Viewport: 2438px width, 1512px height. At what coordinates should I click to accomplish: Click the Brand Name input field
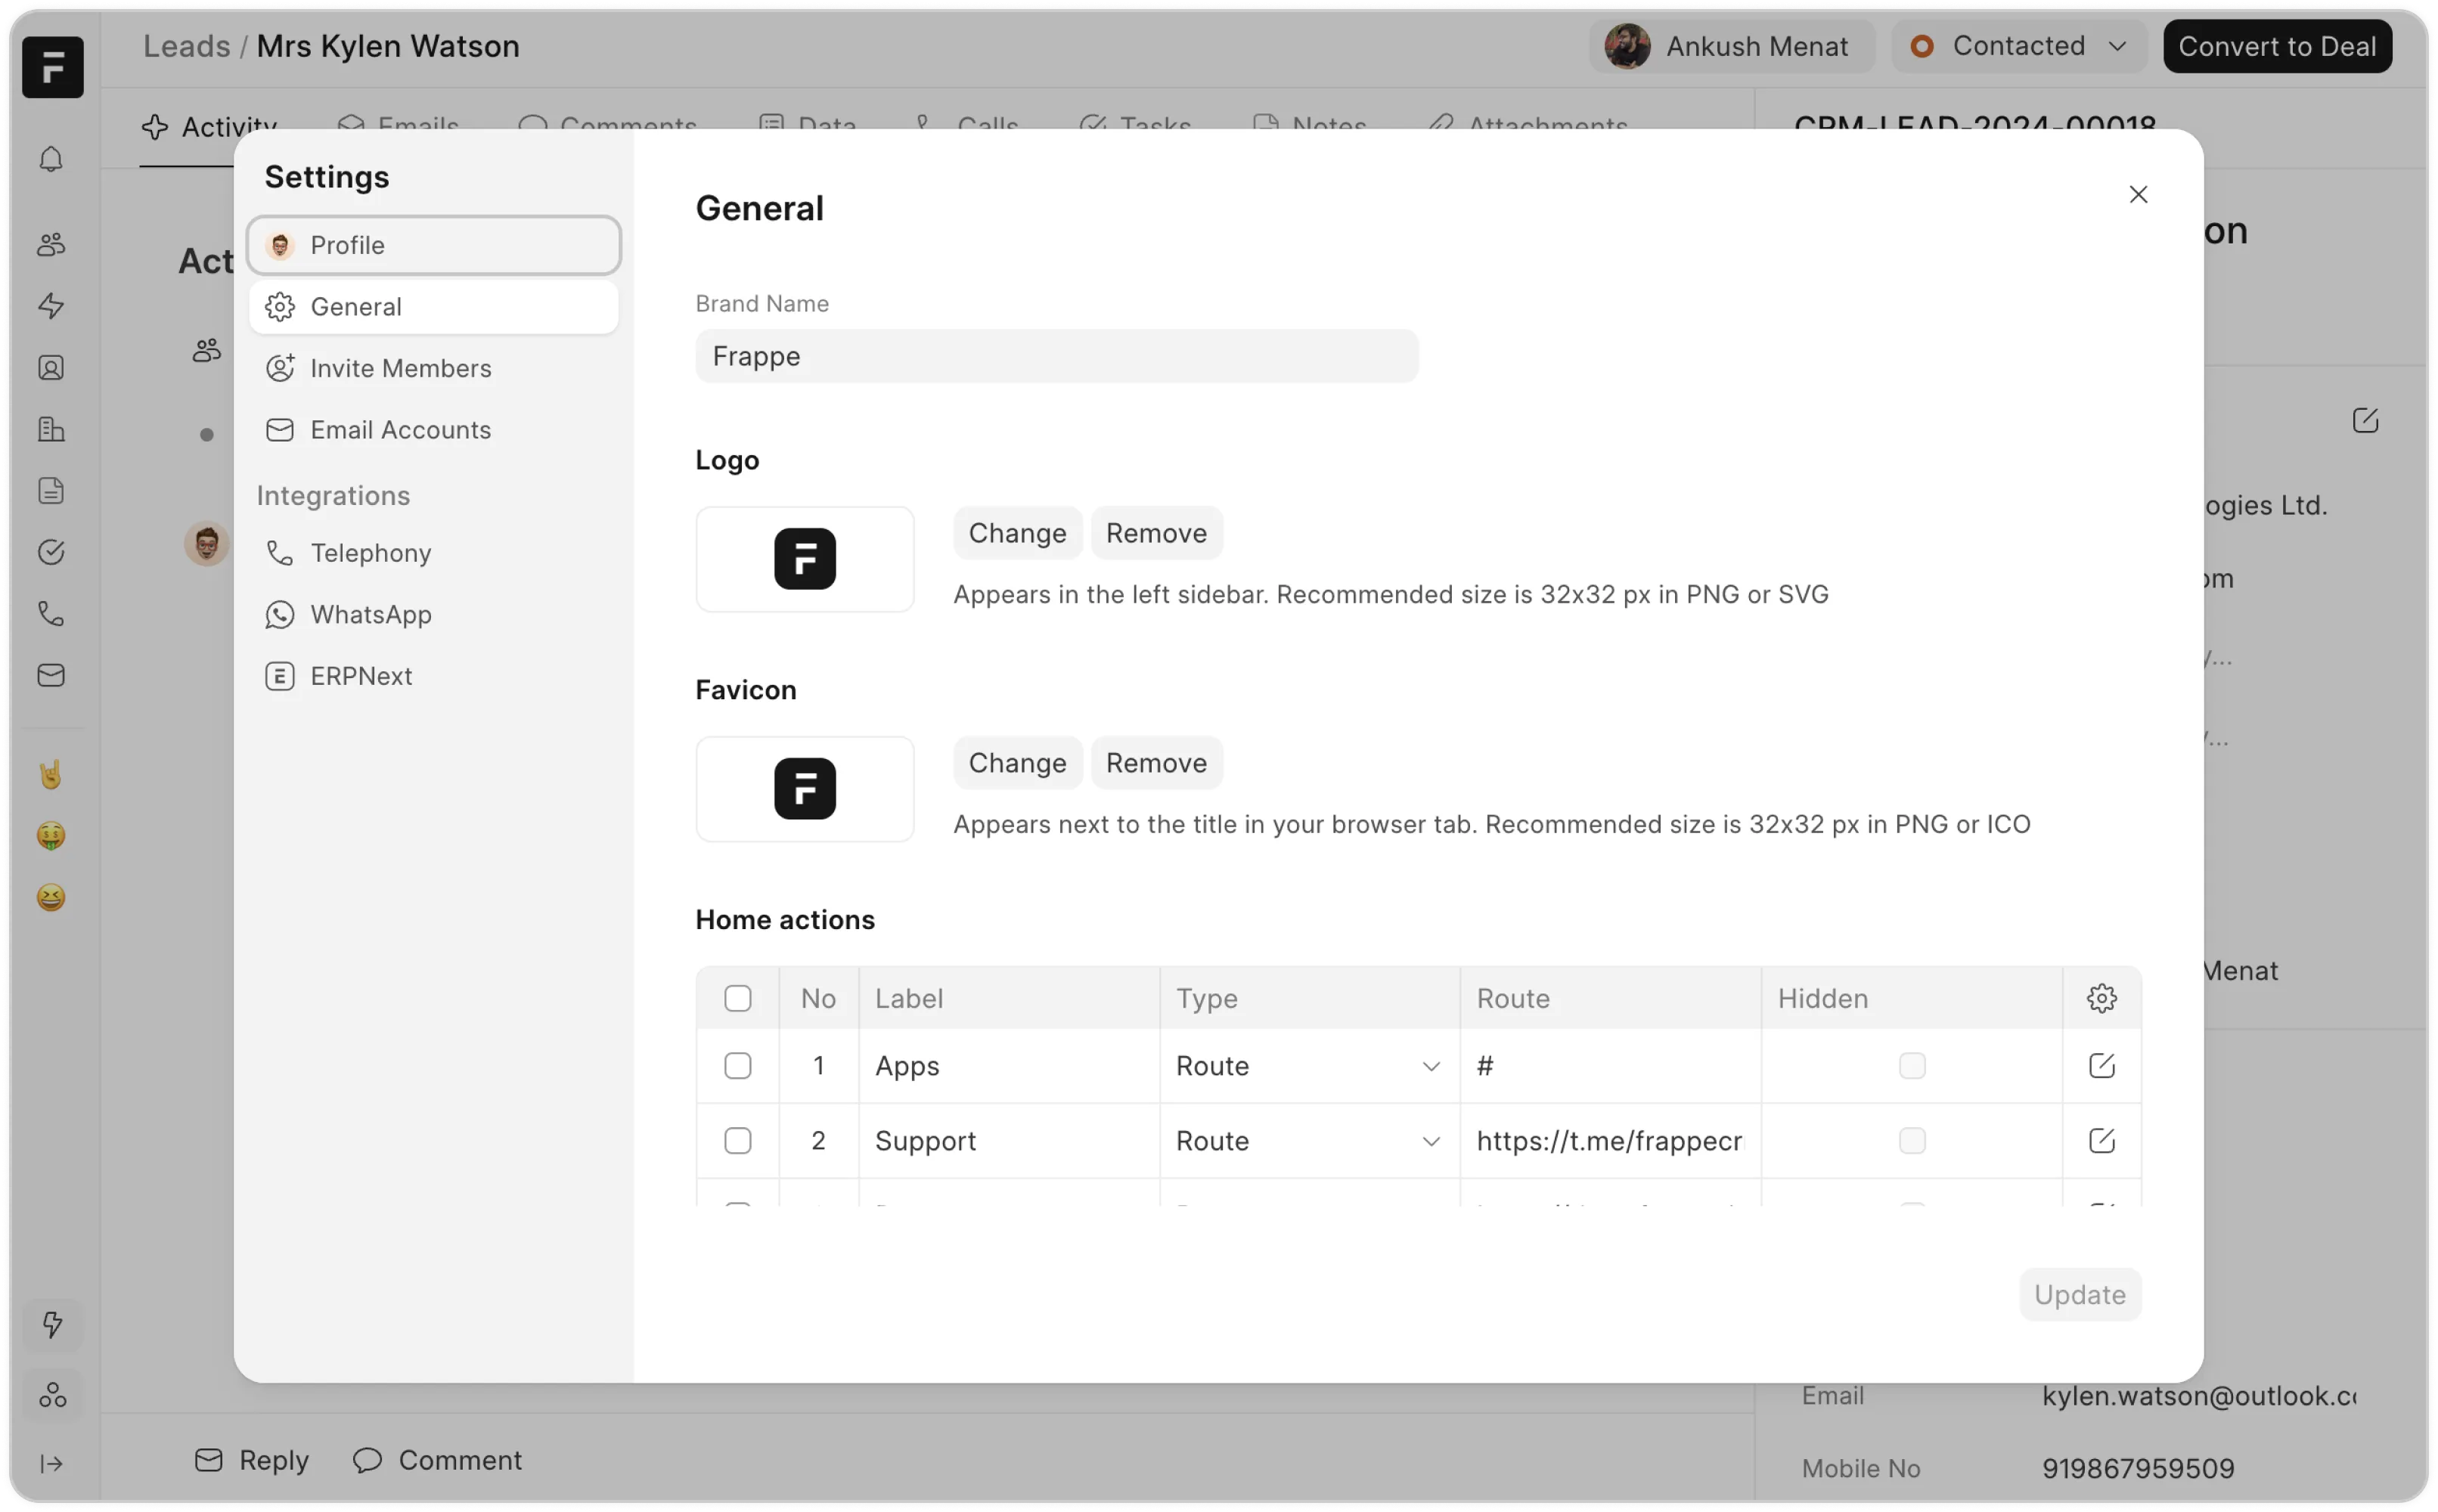coord(1056,356)
